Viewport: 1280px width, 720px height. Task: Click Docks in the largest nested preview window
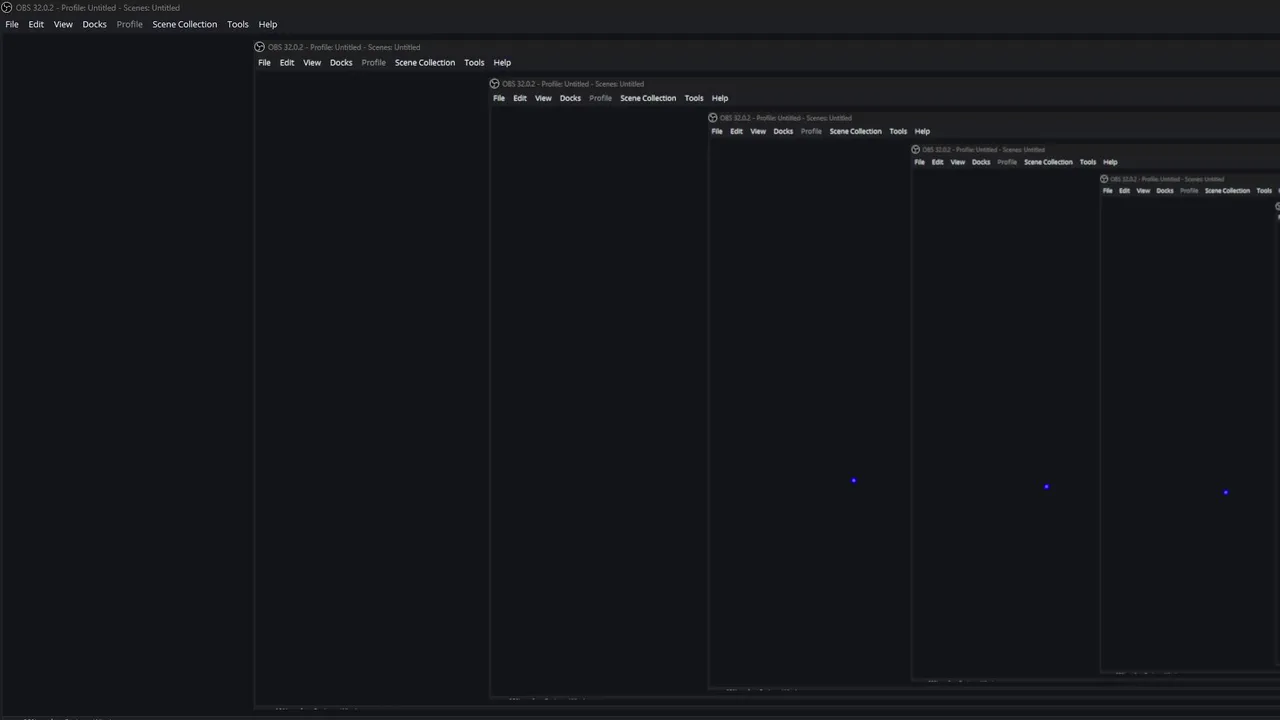(x=341, y=62)
